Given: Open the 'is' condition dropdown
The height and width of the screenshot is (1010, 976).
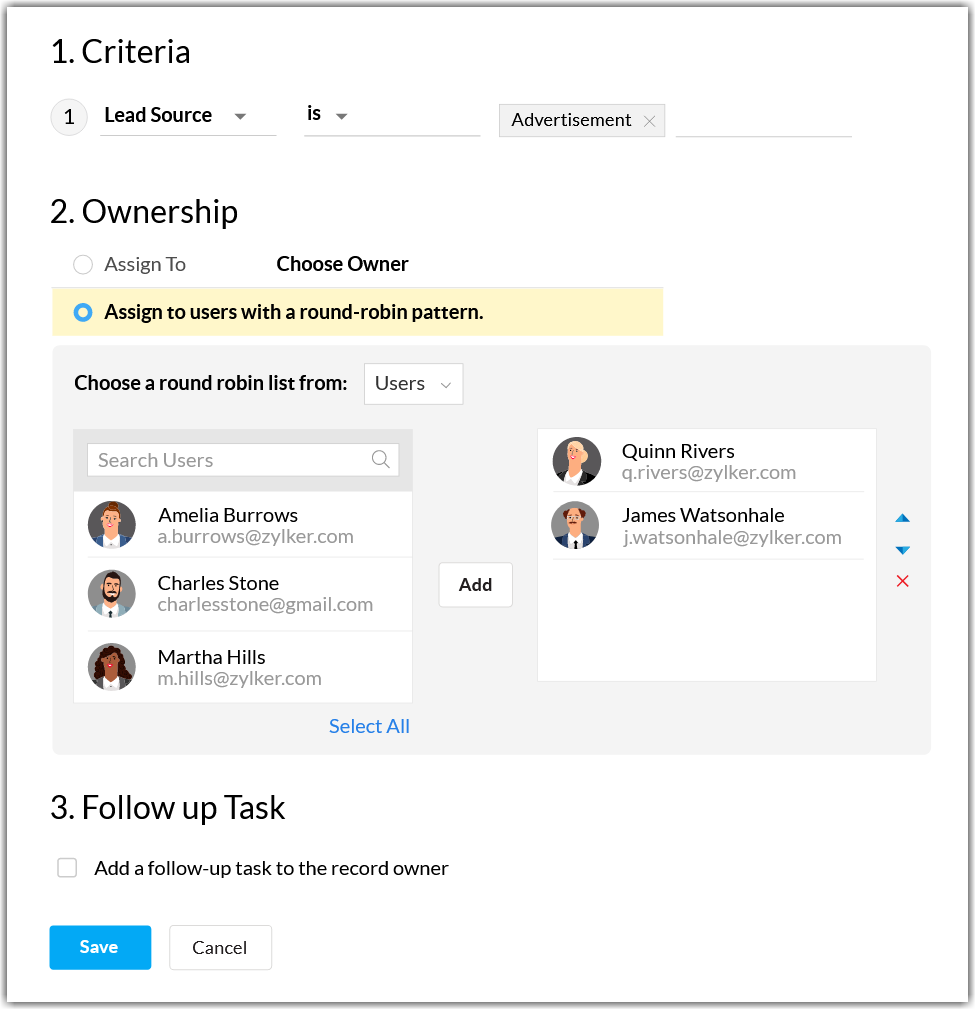Looking at the screenshot, I should click(392, 117).
